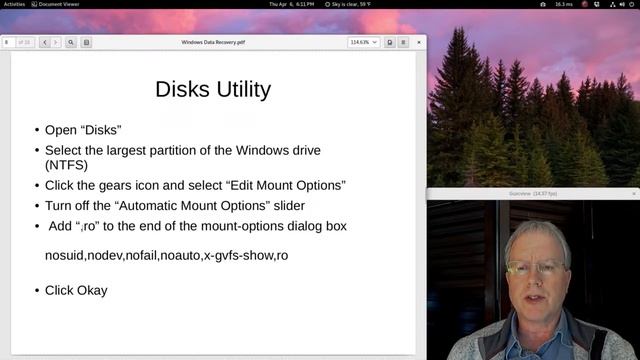The image size is (640, 360).
Task: Open the Activities overview
Action: click(14, 4)
